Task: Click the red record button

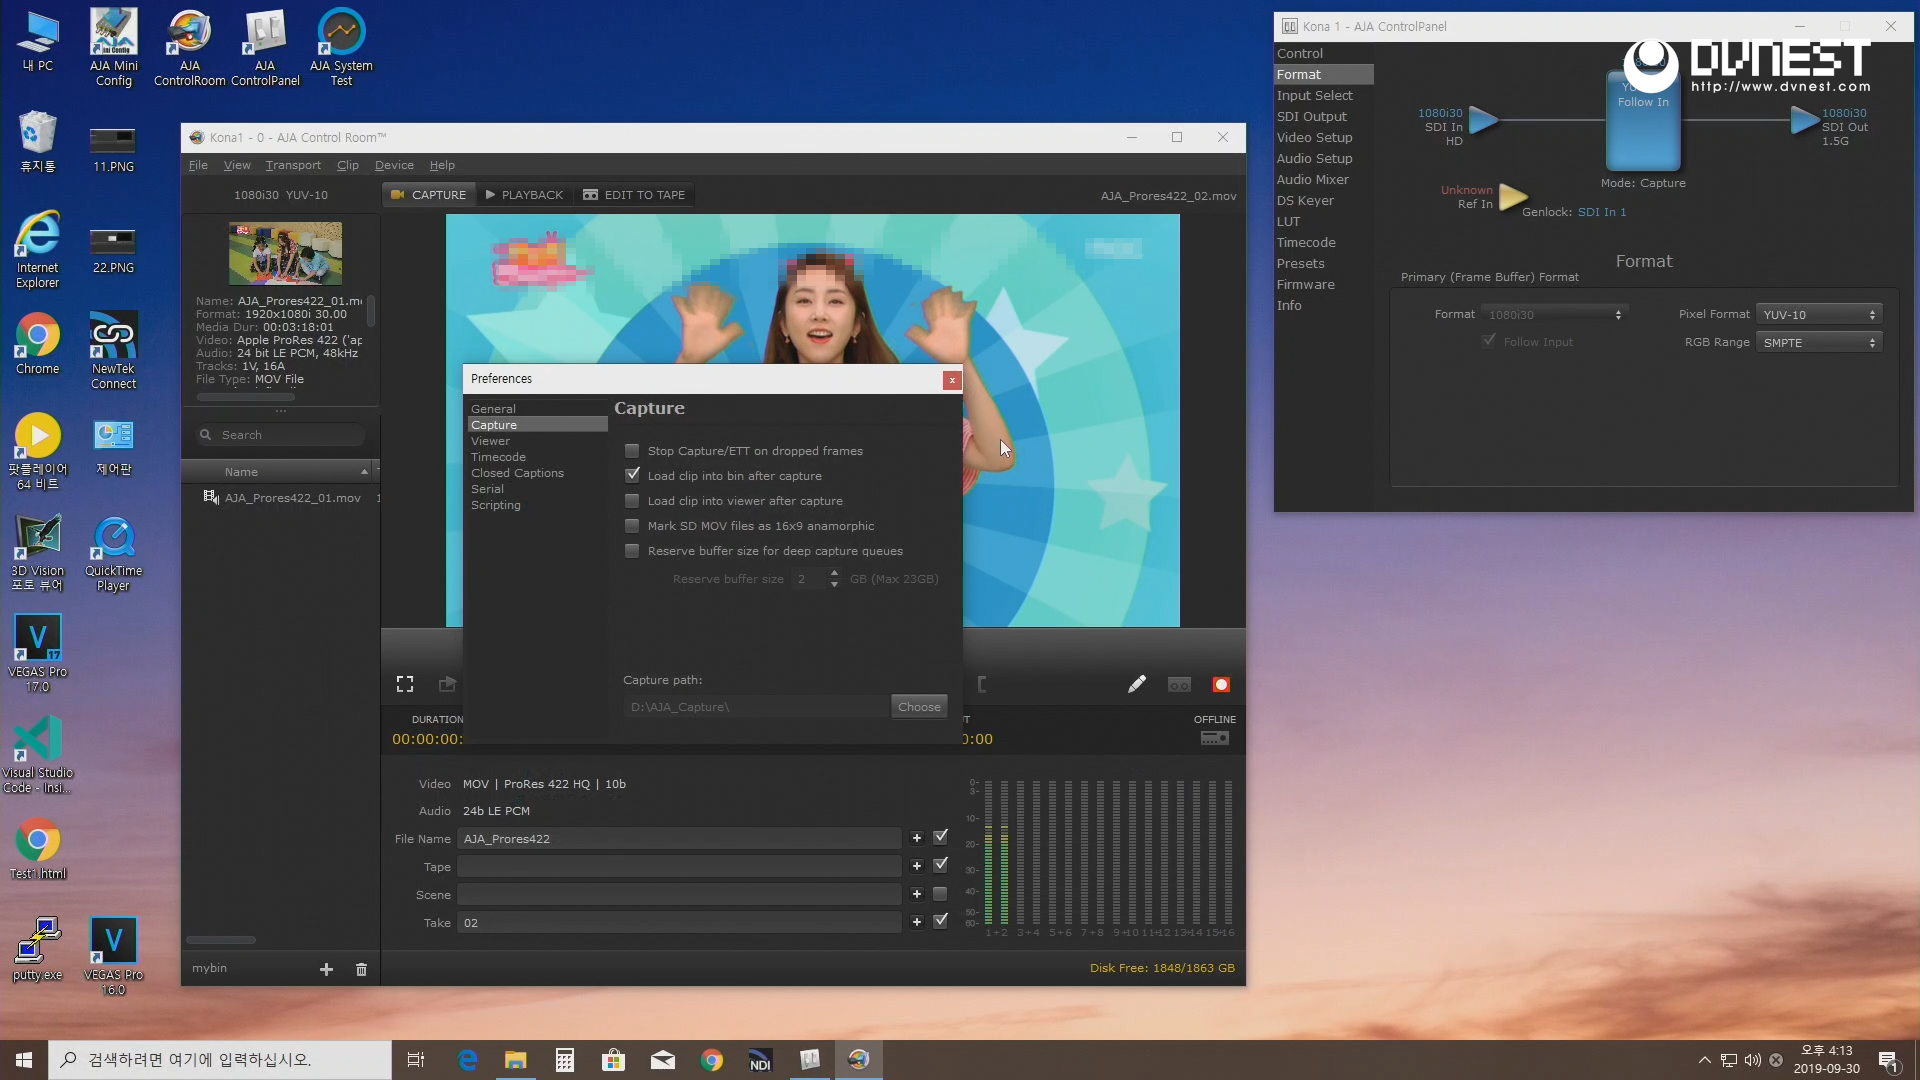Action: [x=1220, y=685]
